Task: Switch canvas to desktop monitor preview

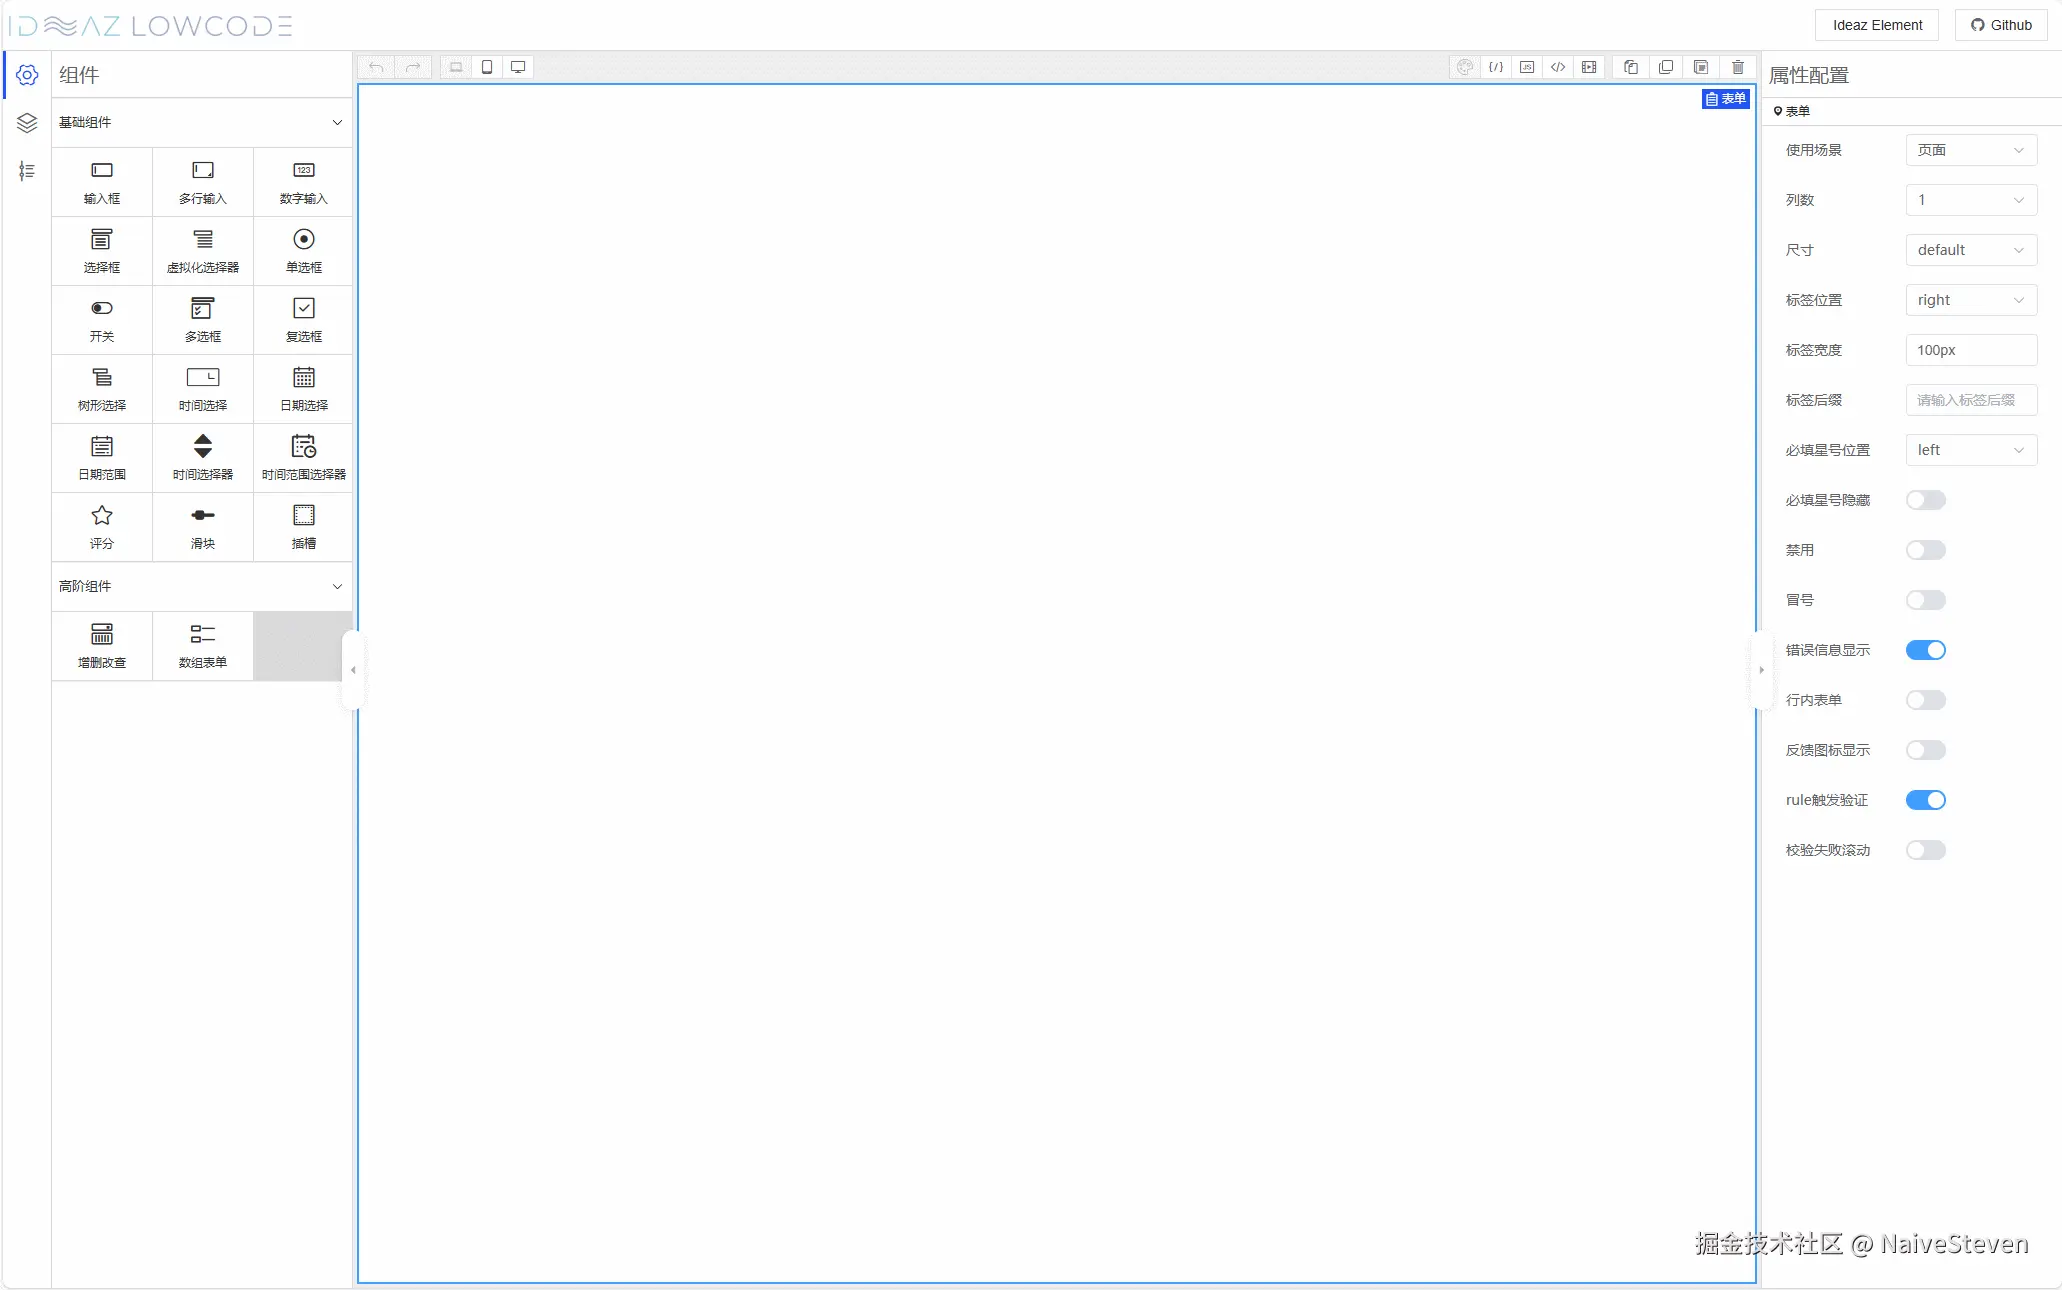Action: click(x=518, y=67)
